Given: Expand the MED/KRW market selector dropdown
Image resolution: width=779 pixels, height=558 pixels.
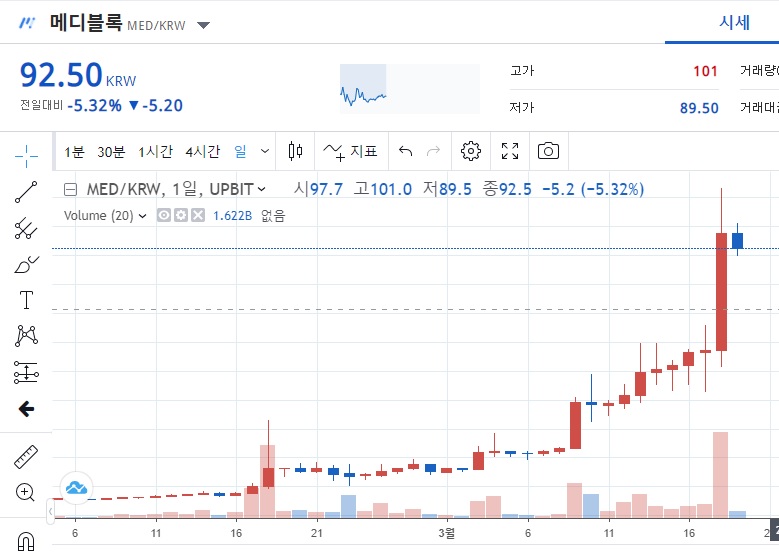Looking at the screenshot, I should click(x=203, y=25).
